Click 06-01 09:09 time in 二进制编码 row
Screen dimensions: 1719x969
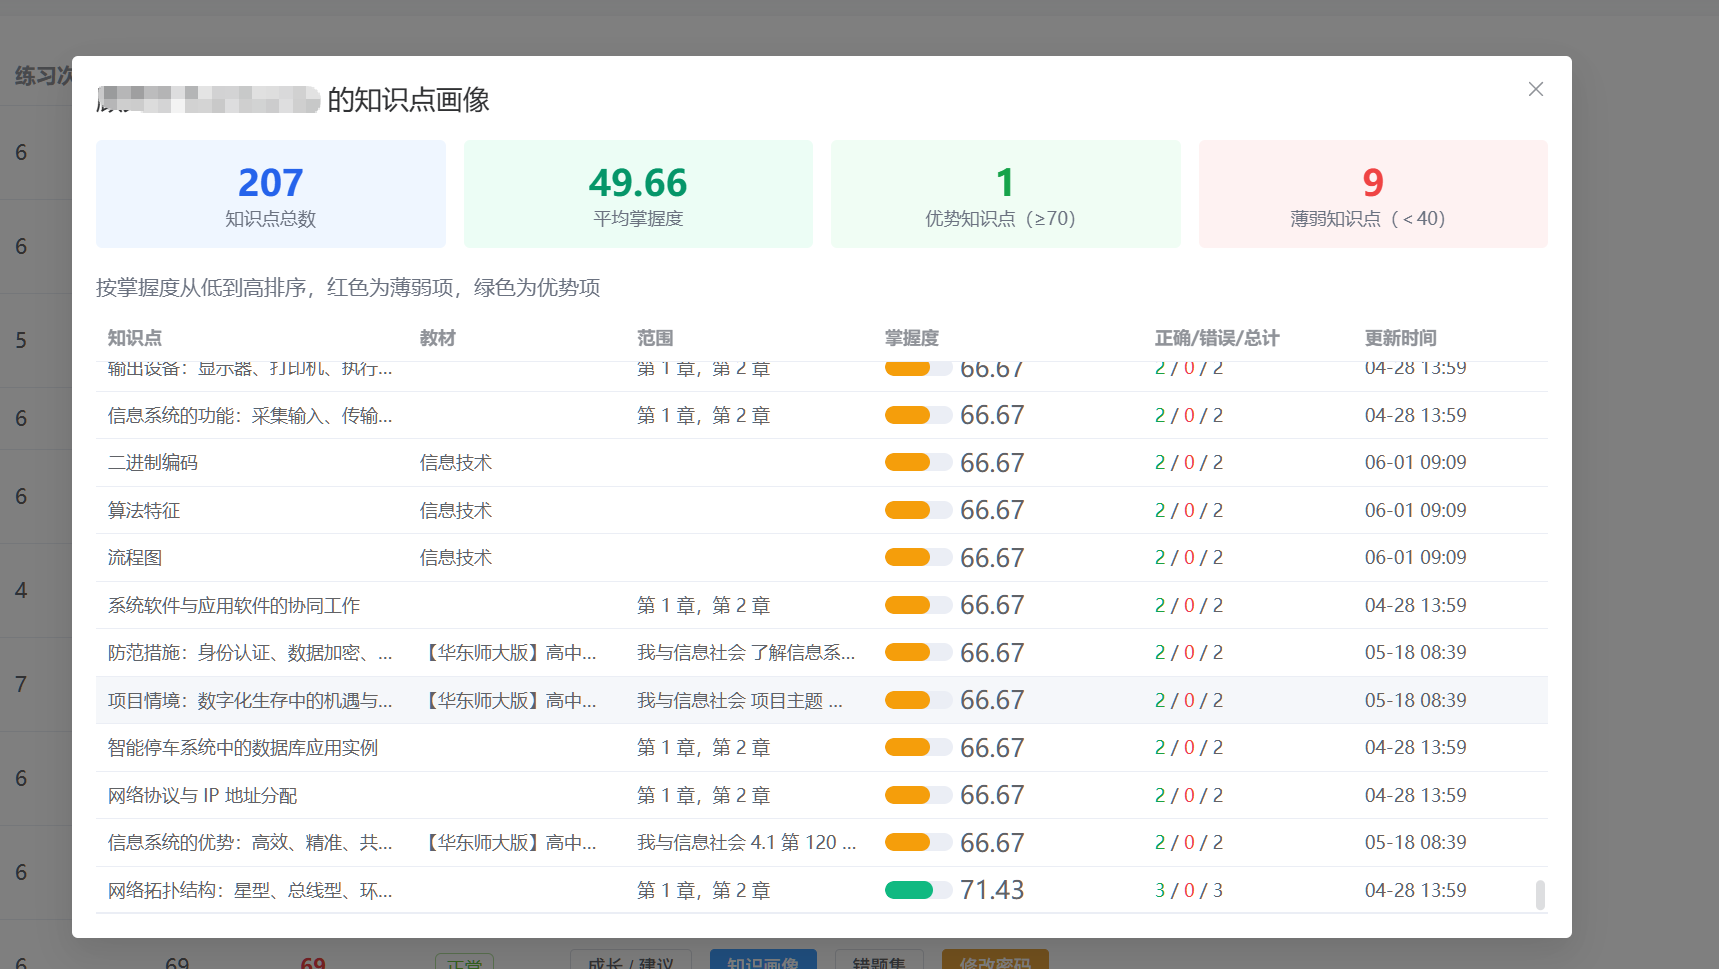pyautogui.click(x=1416, y=462)
